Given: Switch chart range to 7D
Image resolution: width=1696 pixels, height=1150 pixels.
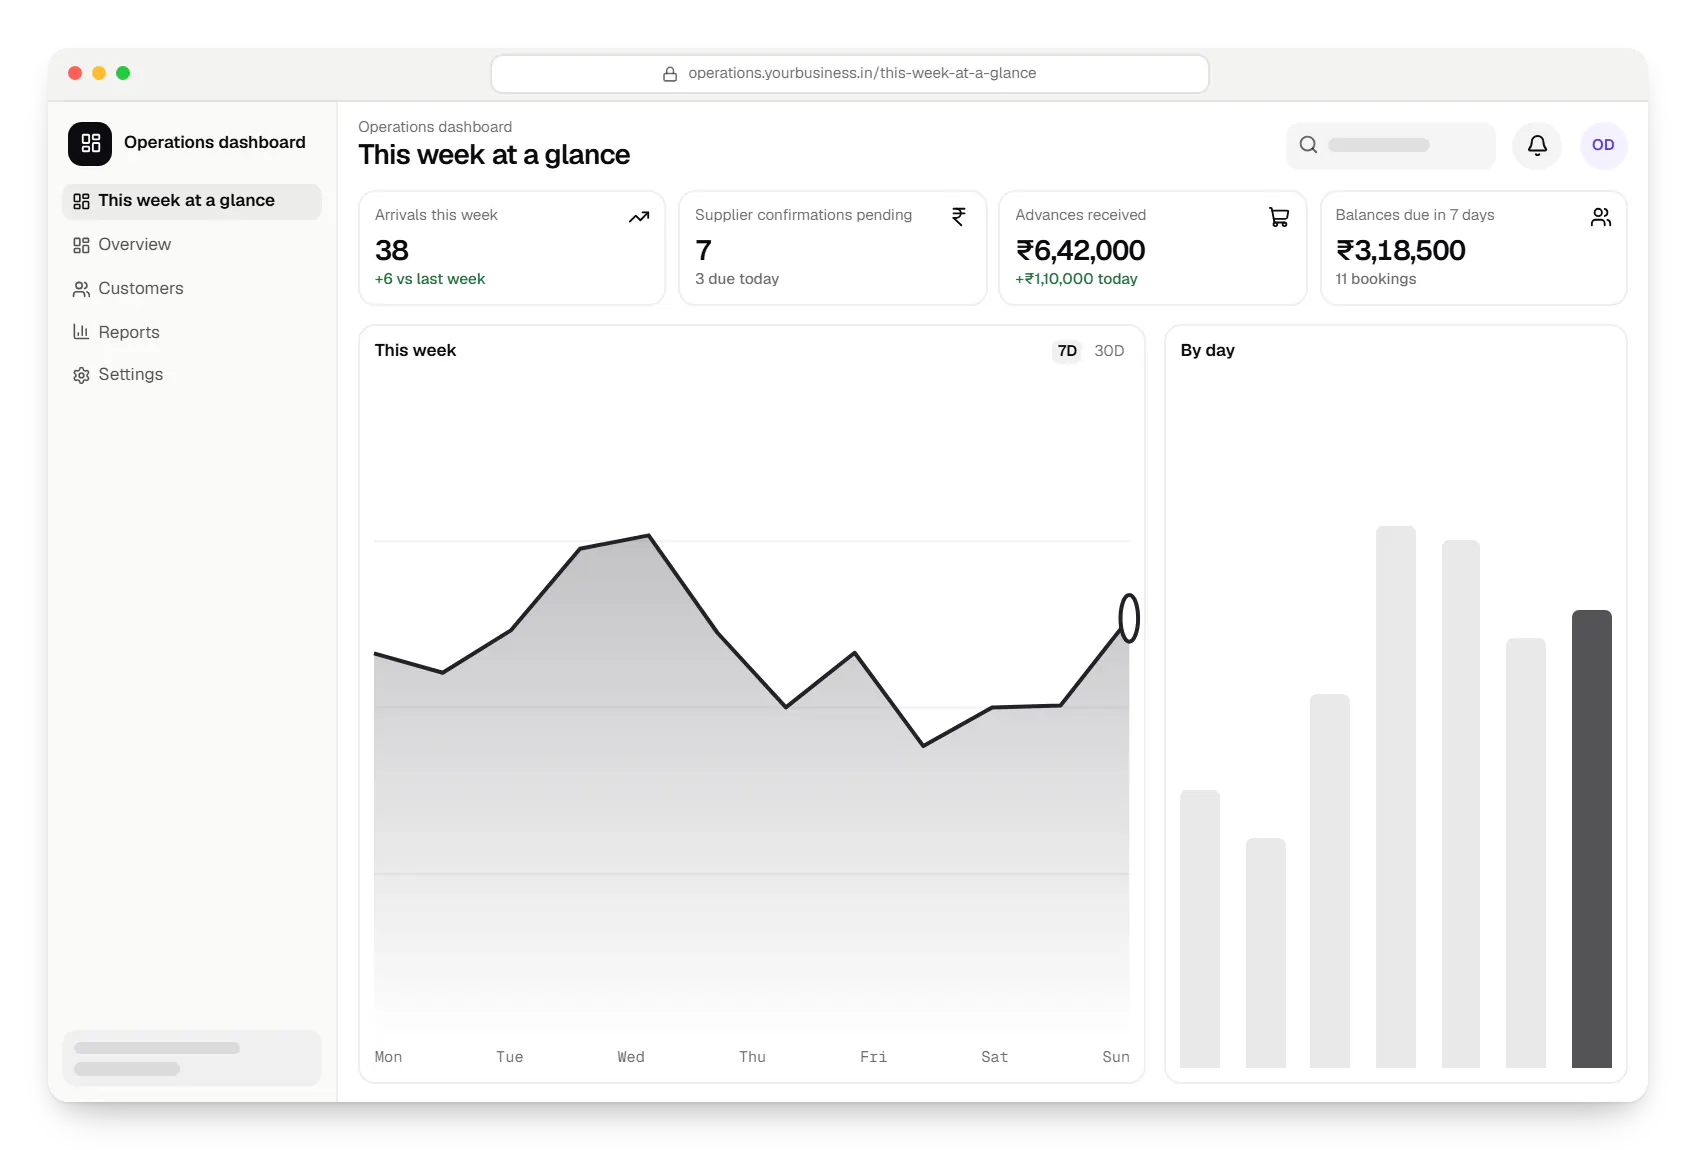Looking at the screenshot, I should coord(1067,351).
